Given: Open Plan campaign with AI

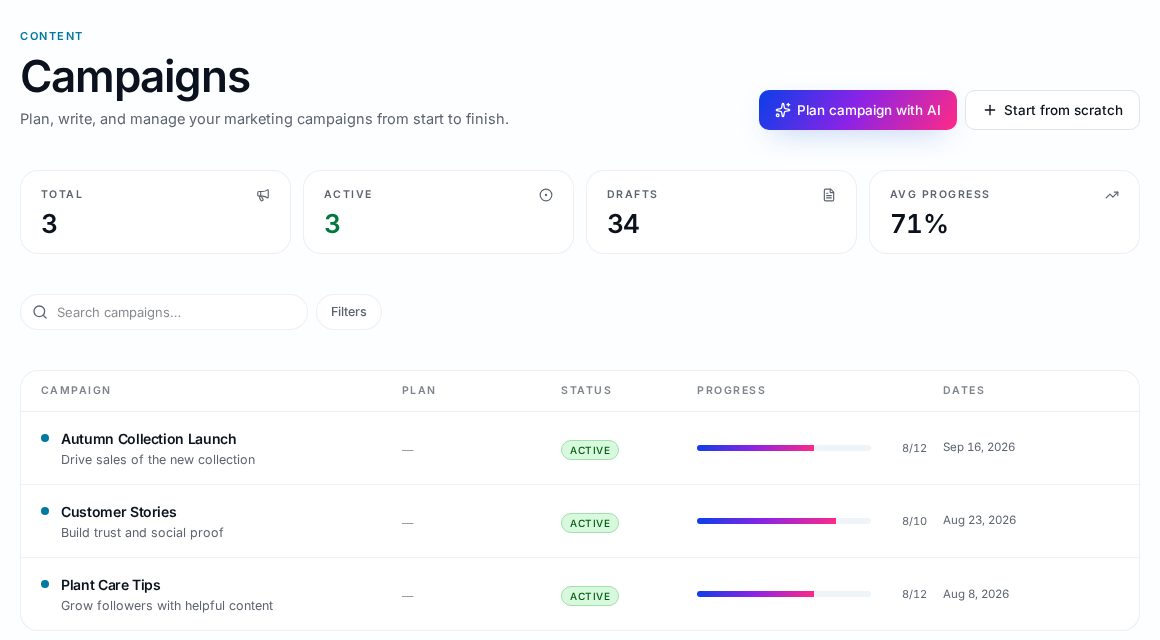Looking at the screenshot, I should (857, 110).
